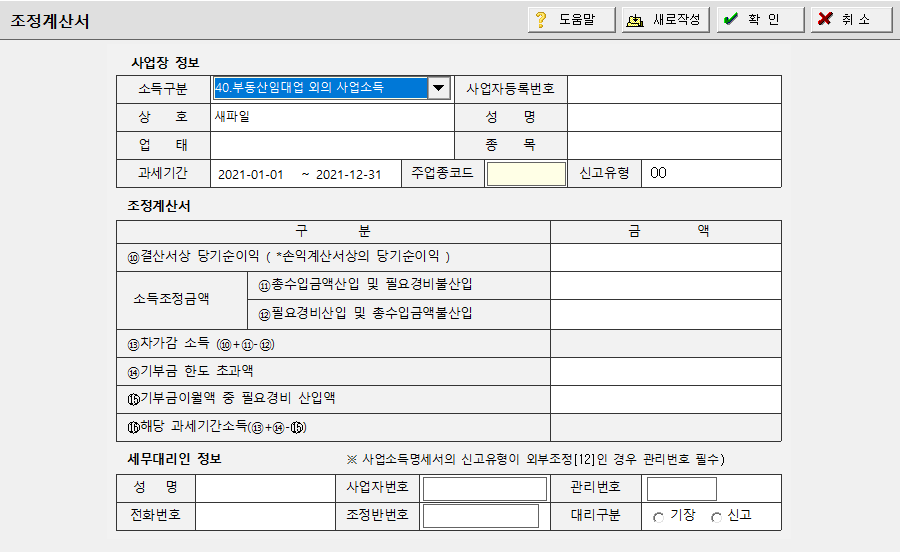Click the 사업장 정보 section heading
Screen dimensions: 900x552
click(165, 63)
